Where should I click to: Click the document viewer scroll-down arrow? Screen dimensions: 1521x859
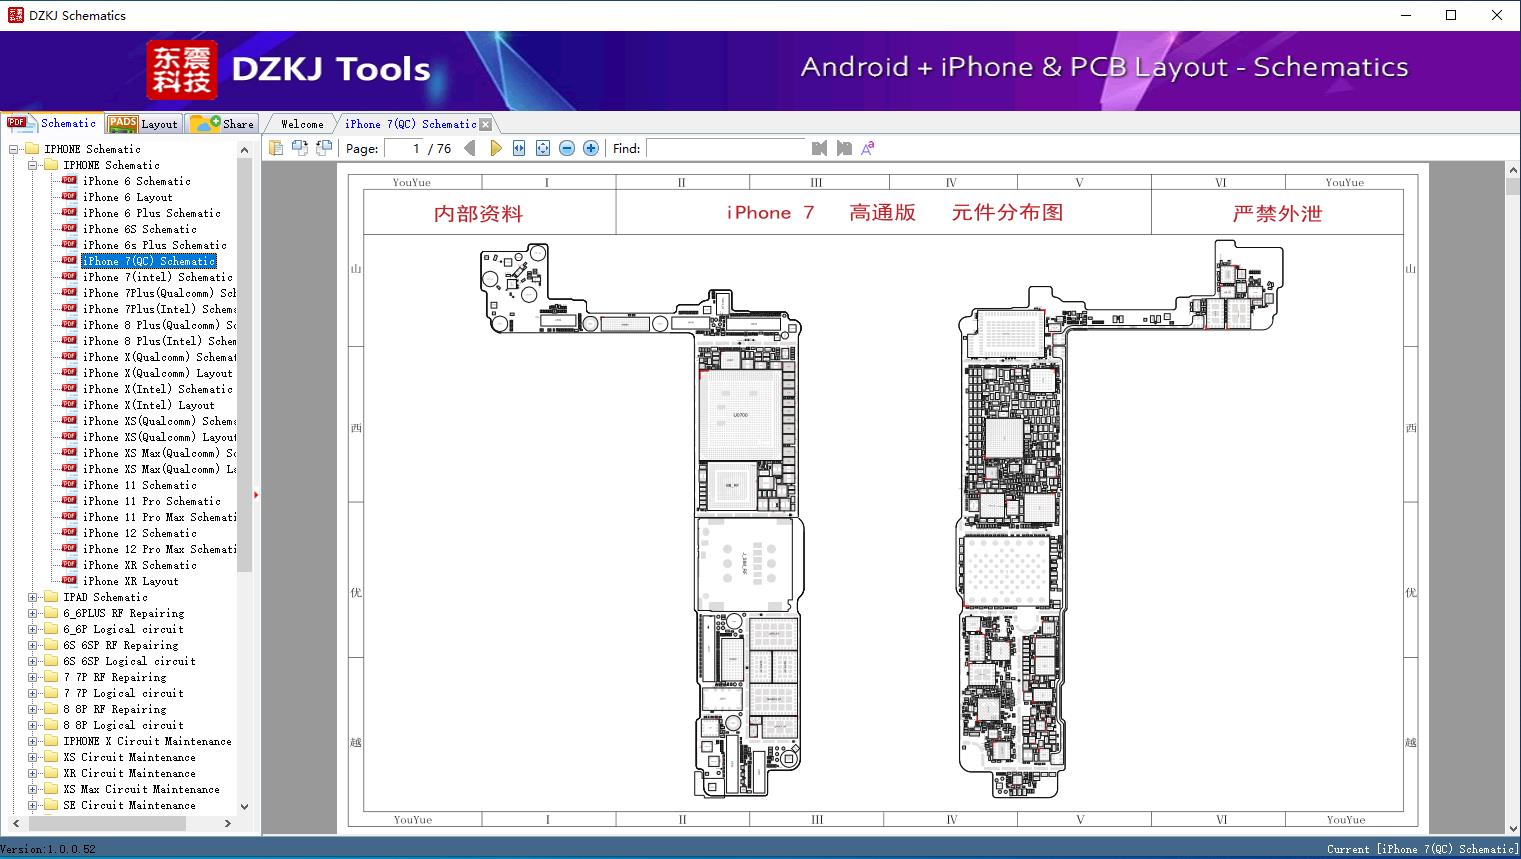pos(1513,827)
